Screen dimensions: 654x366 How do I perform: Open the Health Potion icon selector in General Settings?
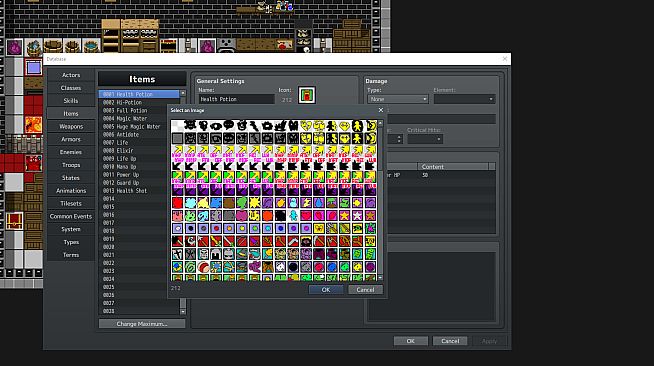(x=307, y=95)
